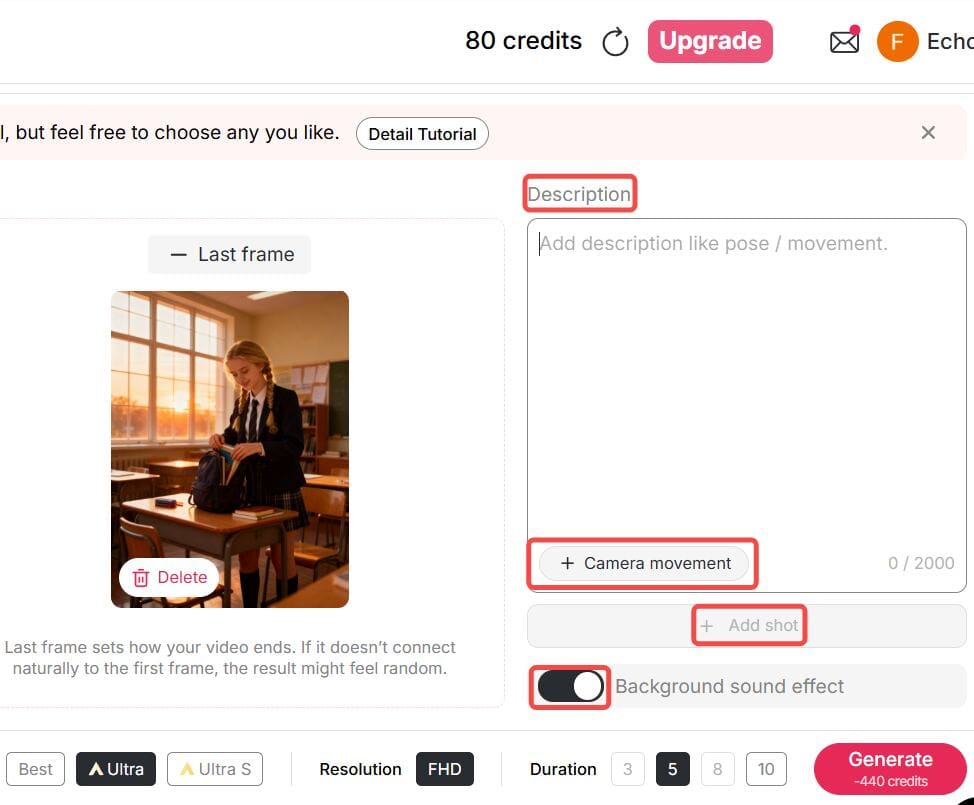Image resolution: width=974 pixels, height=805 pixels.
Task: Refresh the credits counter
Action: (x=615, y=42)
